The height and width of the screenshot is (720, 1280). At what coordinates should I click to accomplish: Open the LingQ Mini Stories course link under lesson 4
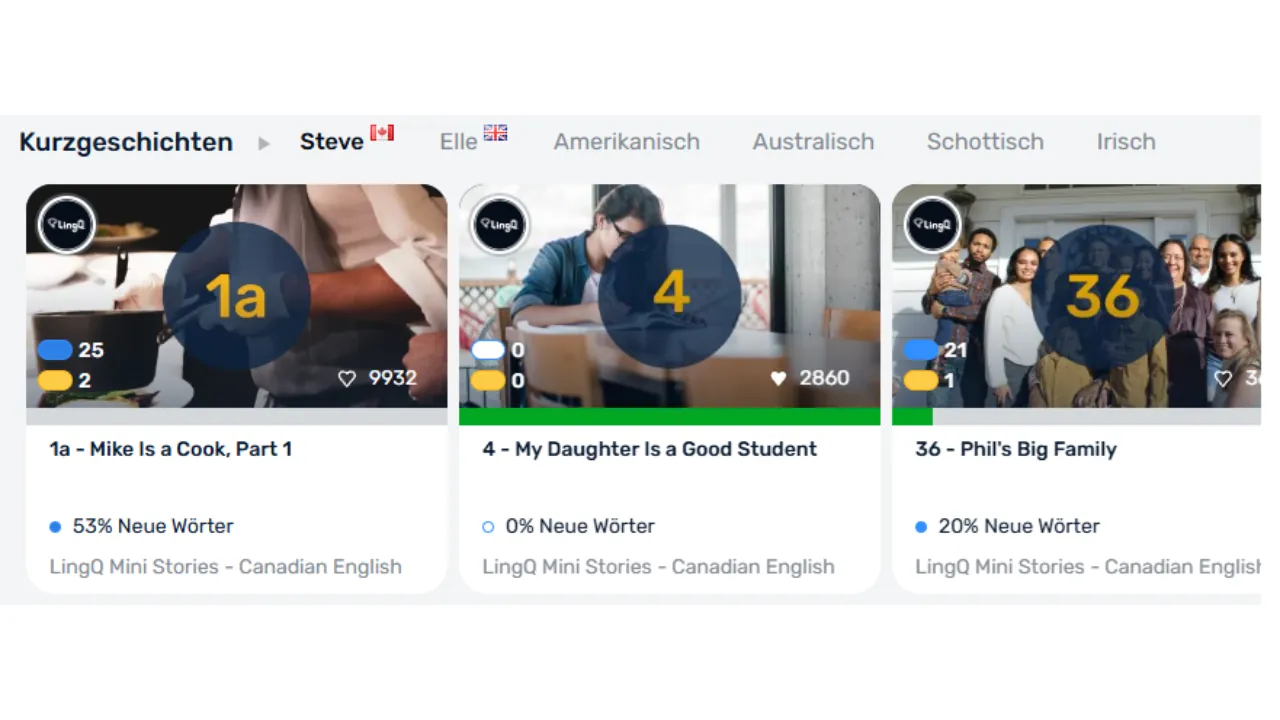658,567
